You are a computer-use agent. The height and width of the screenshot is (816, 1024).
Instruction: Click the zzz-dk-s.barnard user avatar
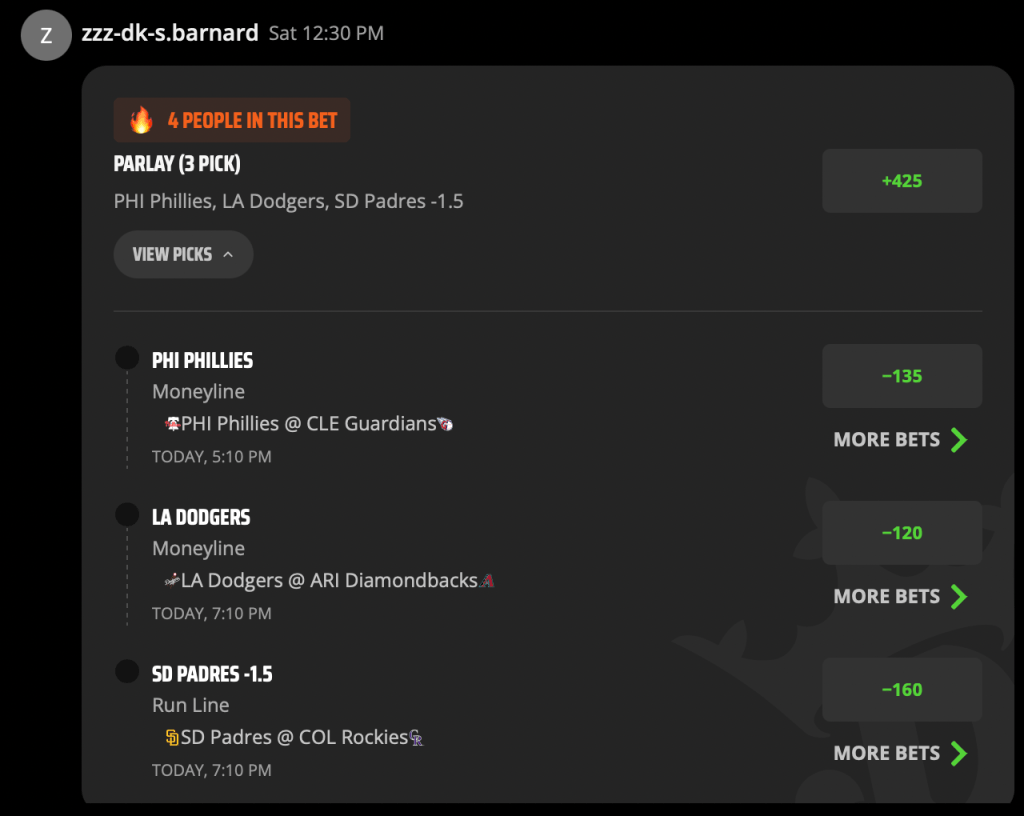[x=46, y=35]
